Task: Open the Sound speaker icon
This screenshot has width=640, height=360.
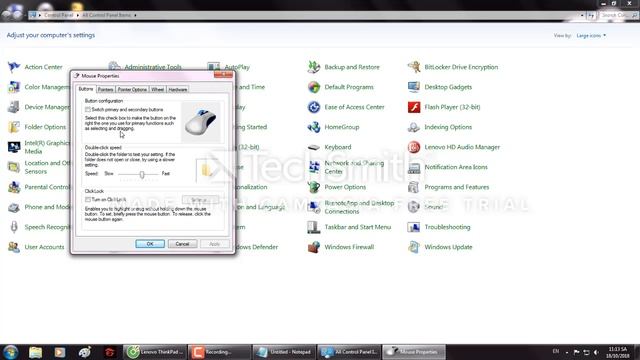Action: (414, 207)
